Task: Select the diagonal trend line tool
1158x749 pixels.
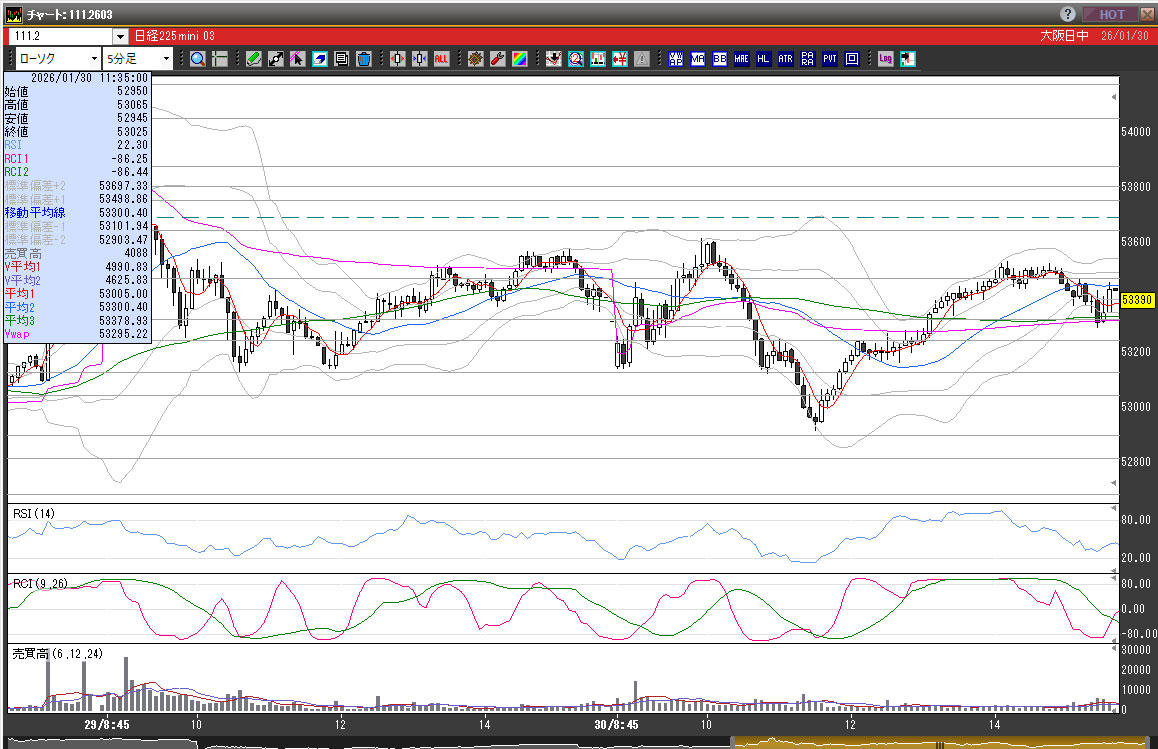Action: [275, 59]
